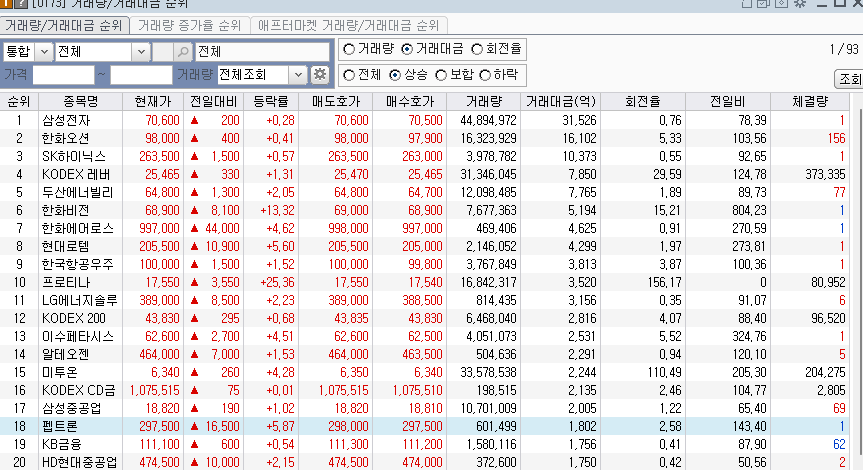Screen dimensions: 863x470
Task: Click the 거래량 table column header
Action: pyautogui.click(x=484, y=102)
